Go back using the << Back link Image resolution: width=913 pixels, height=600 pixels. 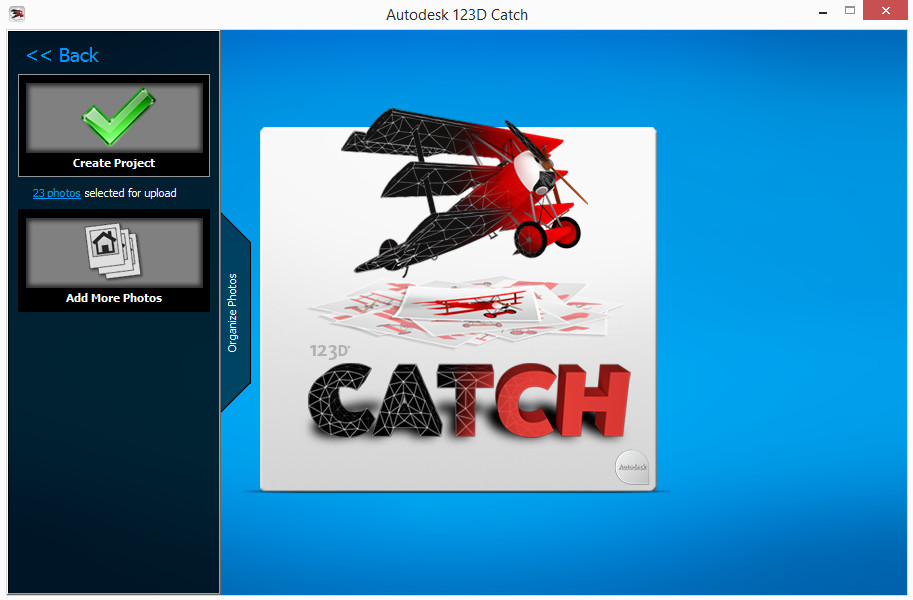(x=62, y=55)
